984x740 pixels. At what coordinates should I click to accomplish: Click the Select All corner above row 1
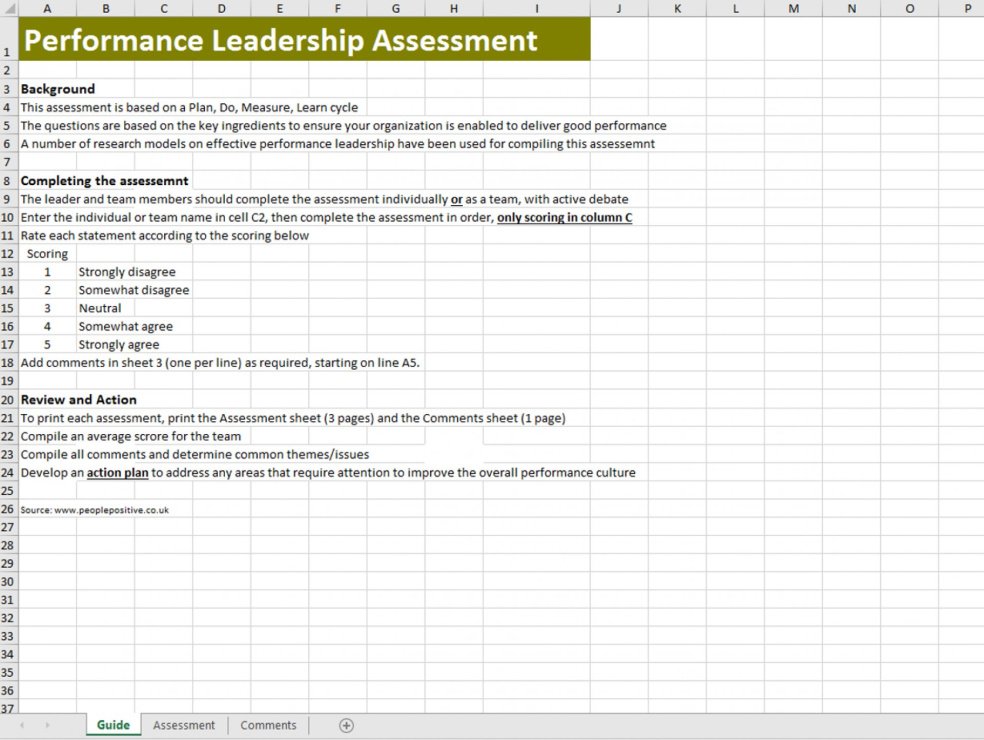pos(9,8)
